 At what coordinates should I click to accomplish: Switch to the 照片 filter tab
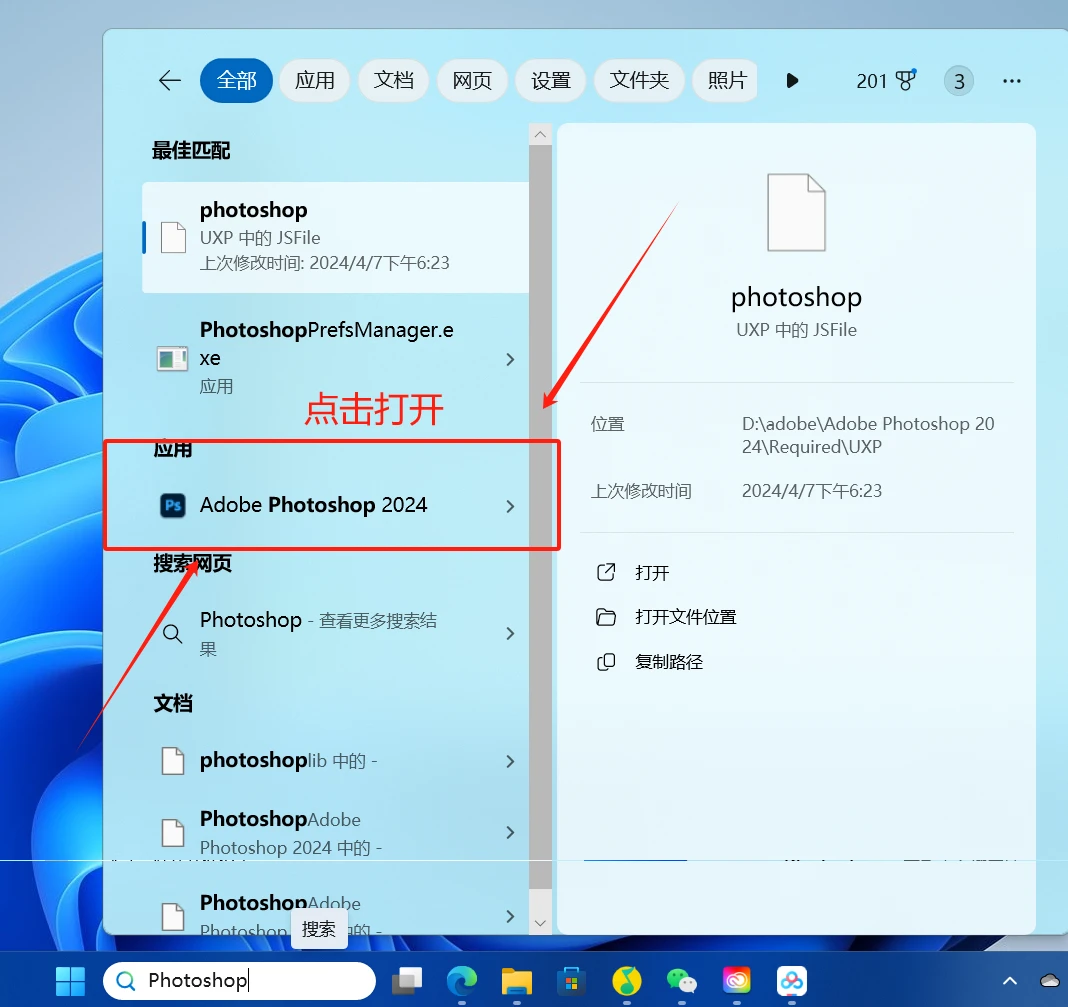(726, 80)
